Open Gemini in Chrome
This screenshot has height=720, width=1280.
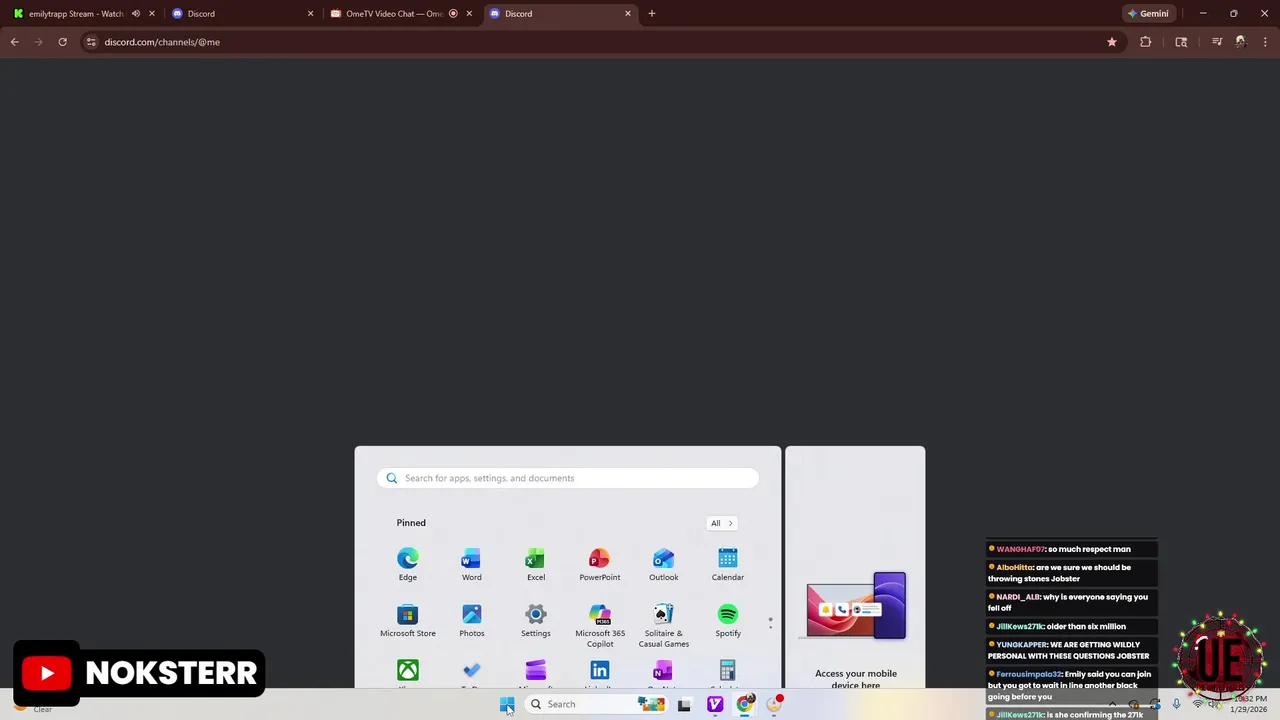pos(1148,14)
